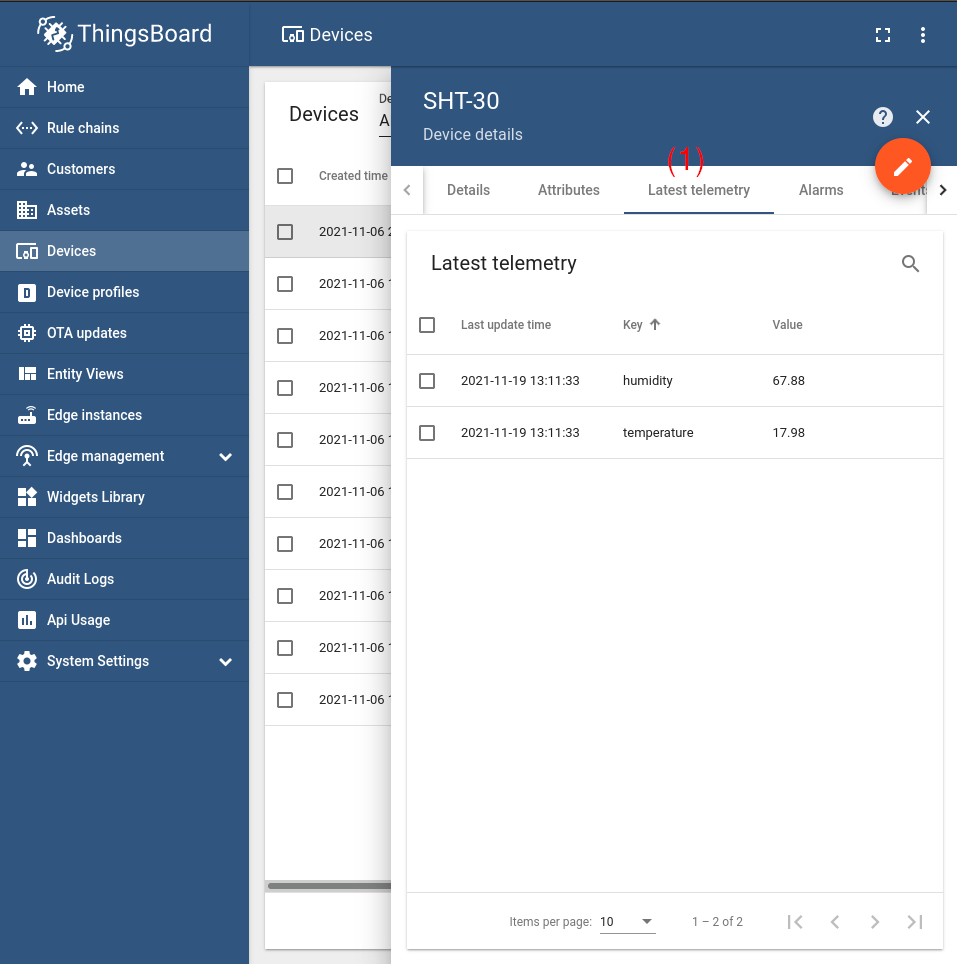
Task: Open Audit Logs in sidebar
Action: pyautogui.click(x=80, y=579)
